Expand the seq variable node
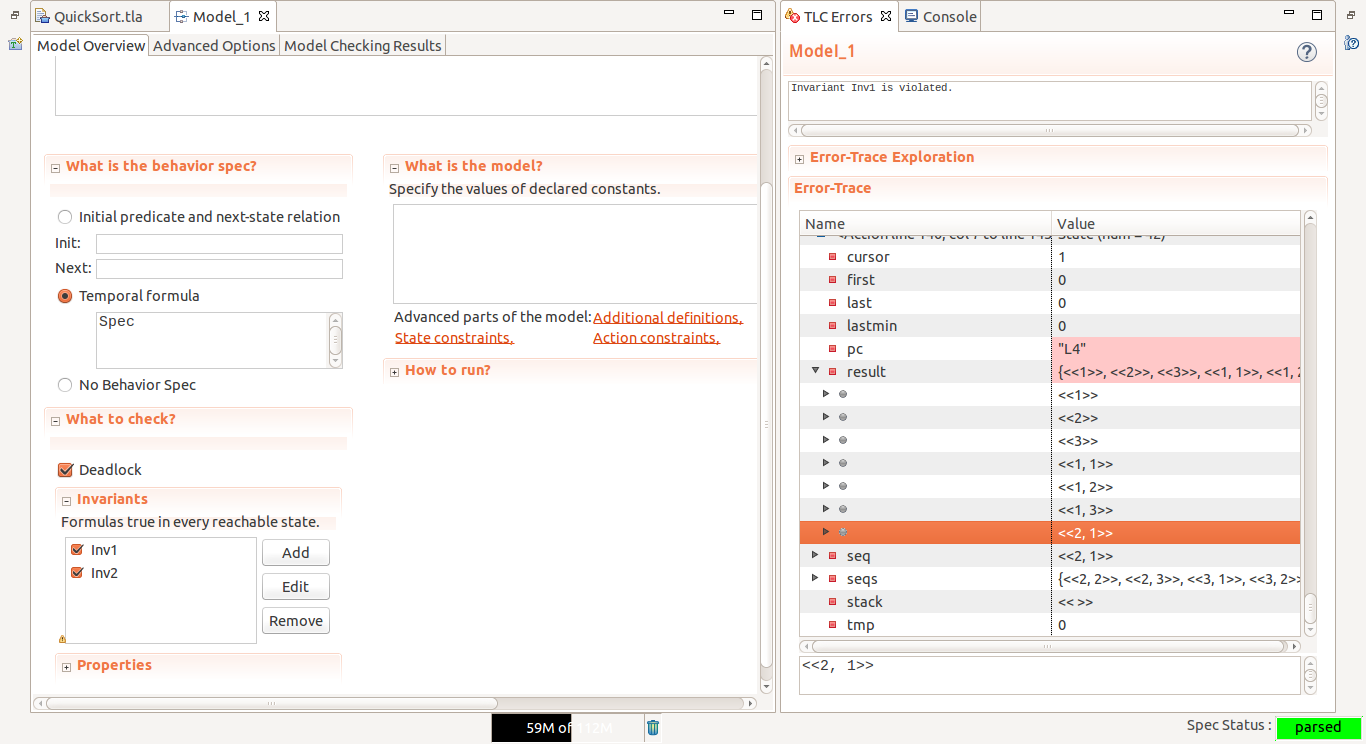This screenshot has width=1366, height=744. (x=816, y=555)
